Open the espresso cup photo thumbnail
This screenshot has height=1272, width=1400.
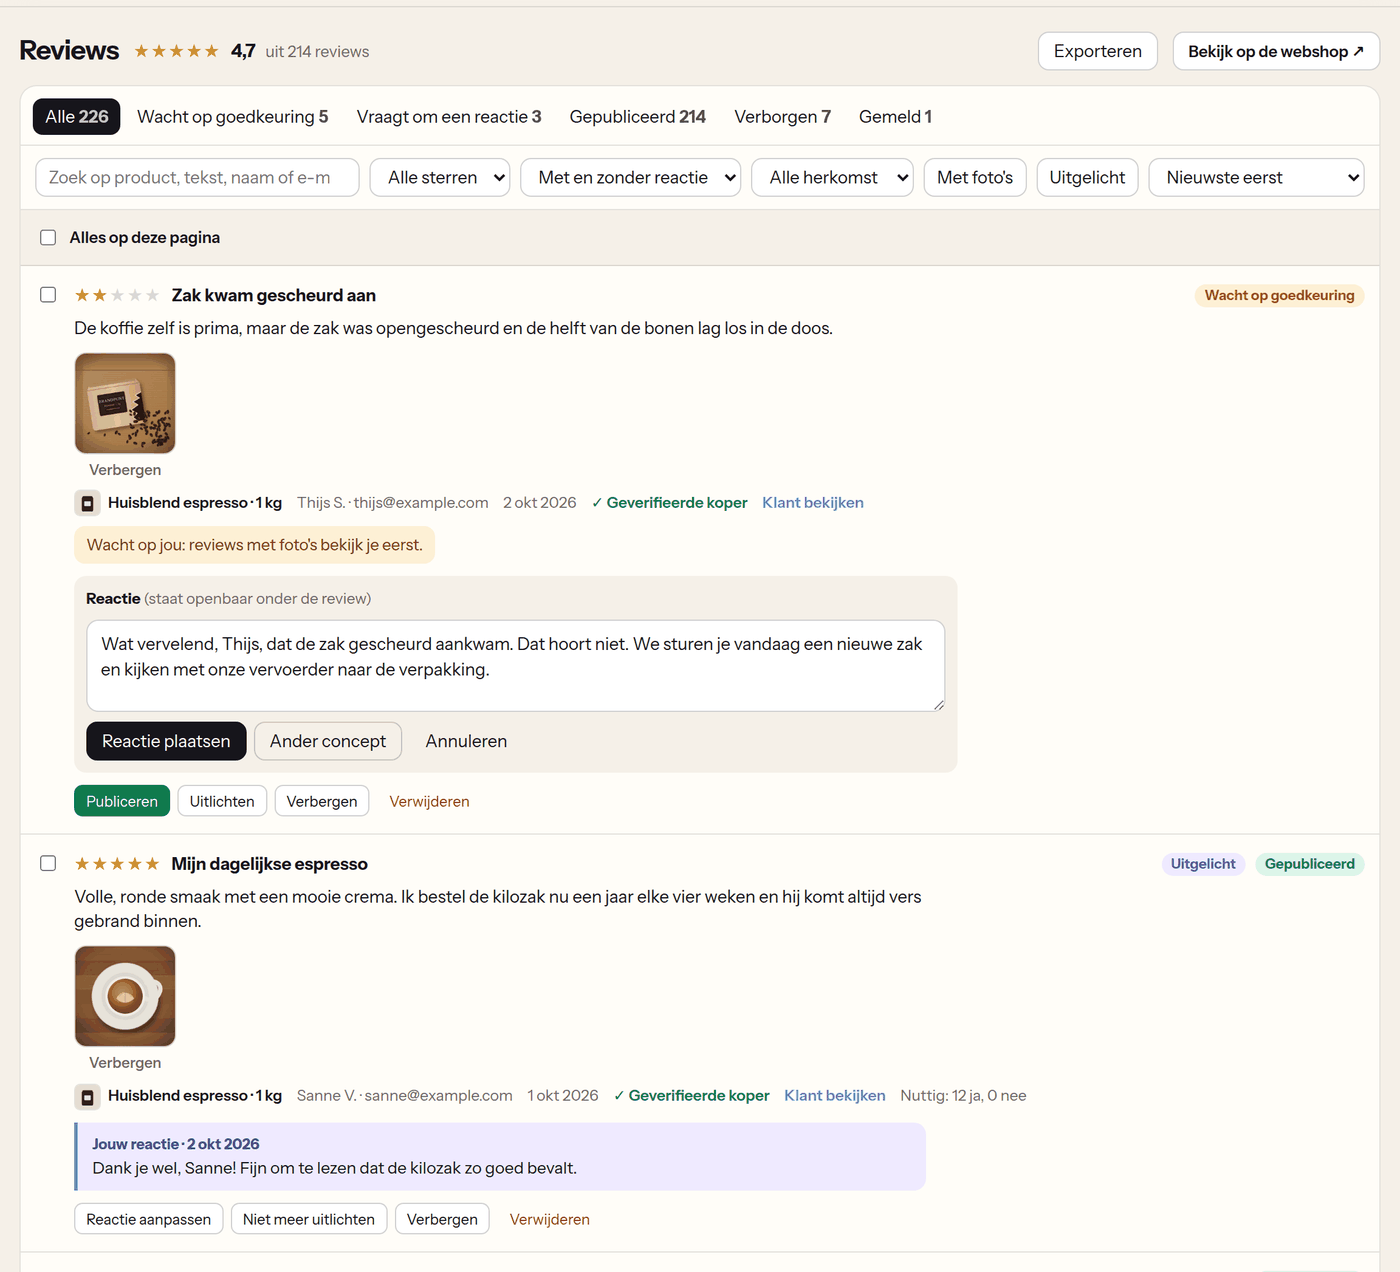click(x=125, y=996)
